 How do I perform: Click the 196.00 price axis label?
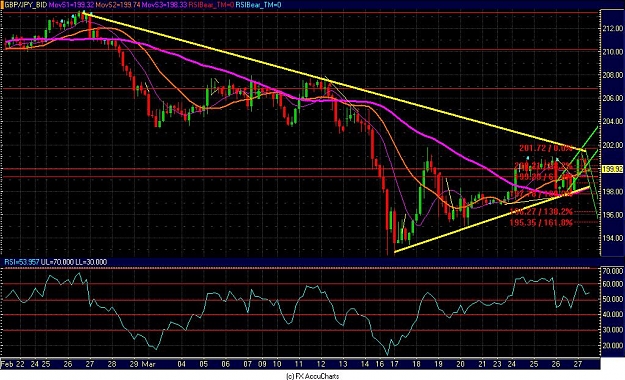[x=612, y=215]
